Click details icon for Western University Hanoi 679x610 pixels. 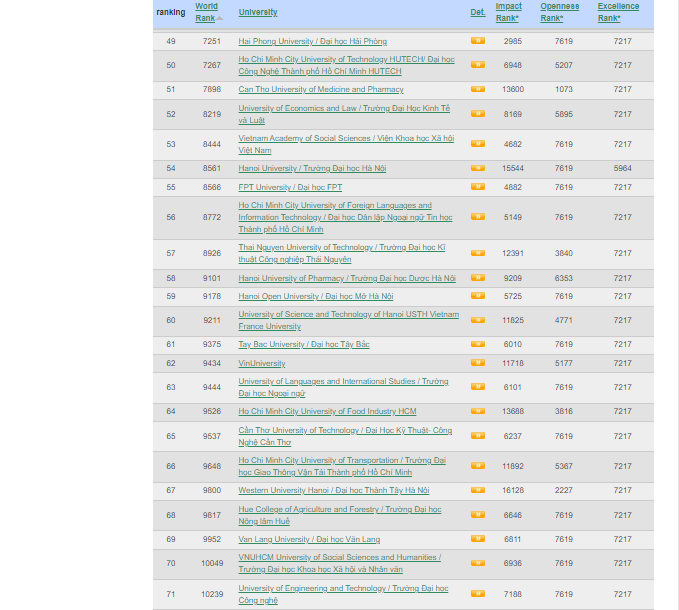click(478, 490)
